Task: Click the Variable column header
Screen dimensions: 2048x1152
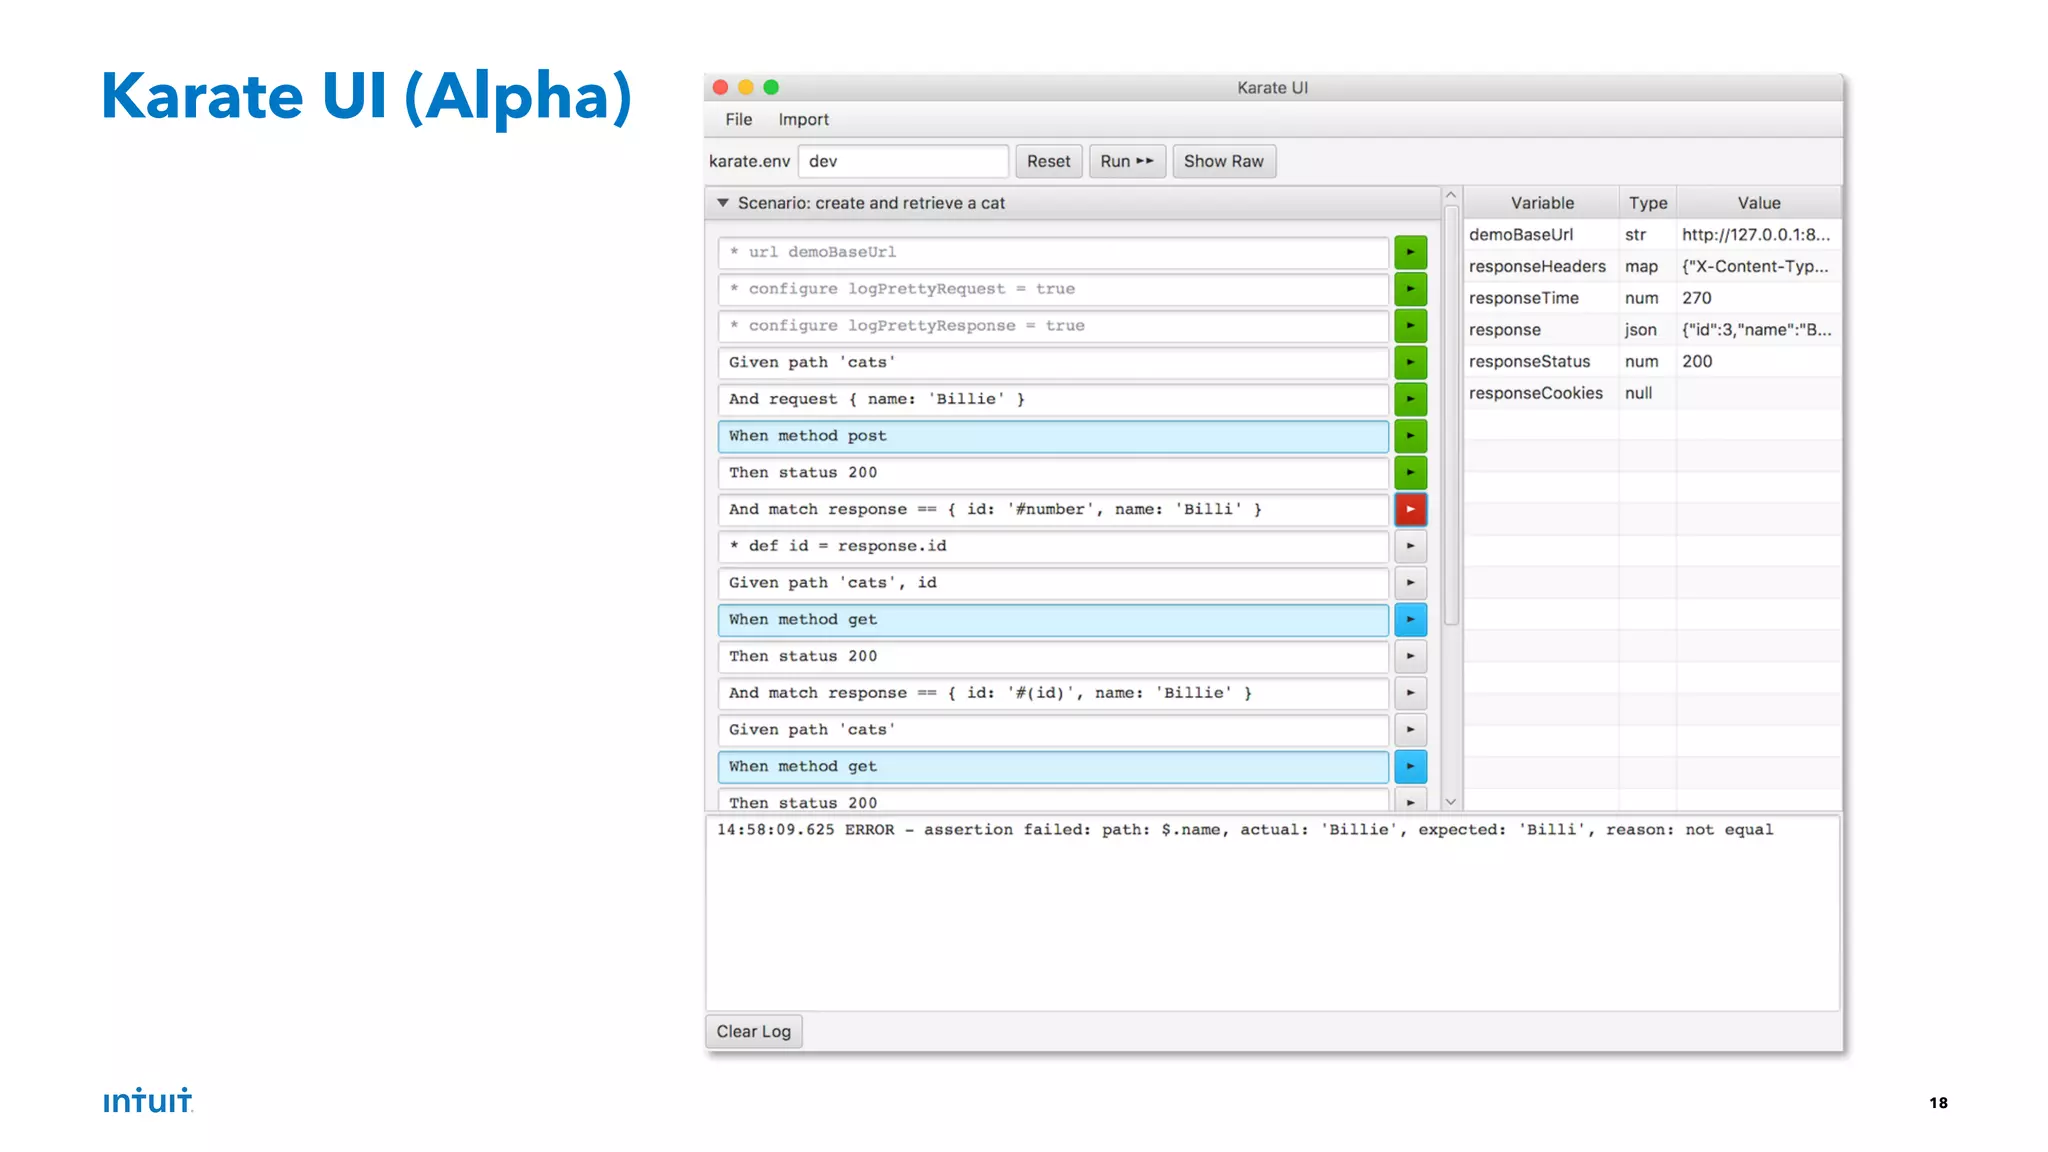Action: pos(1541,203)
